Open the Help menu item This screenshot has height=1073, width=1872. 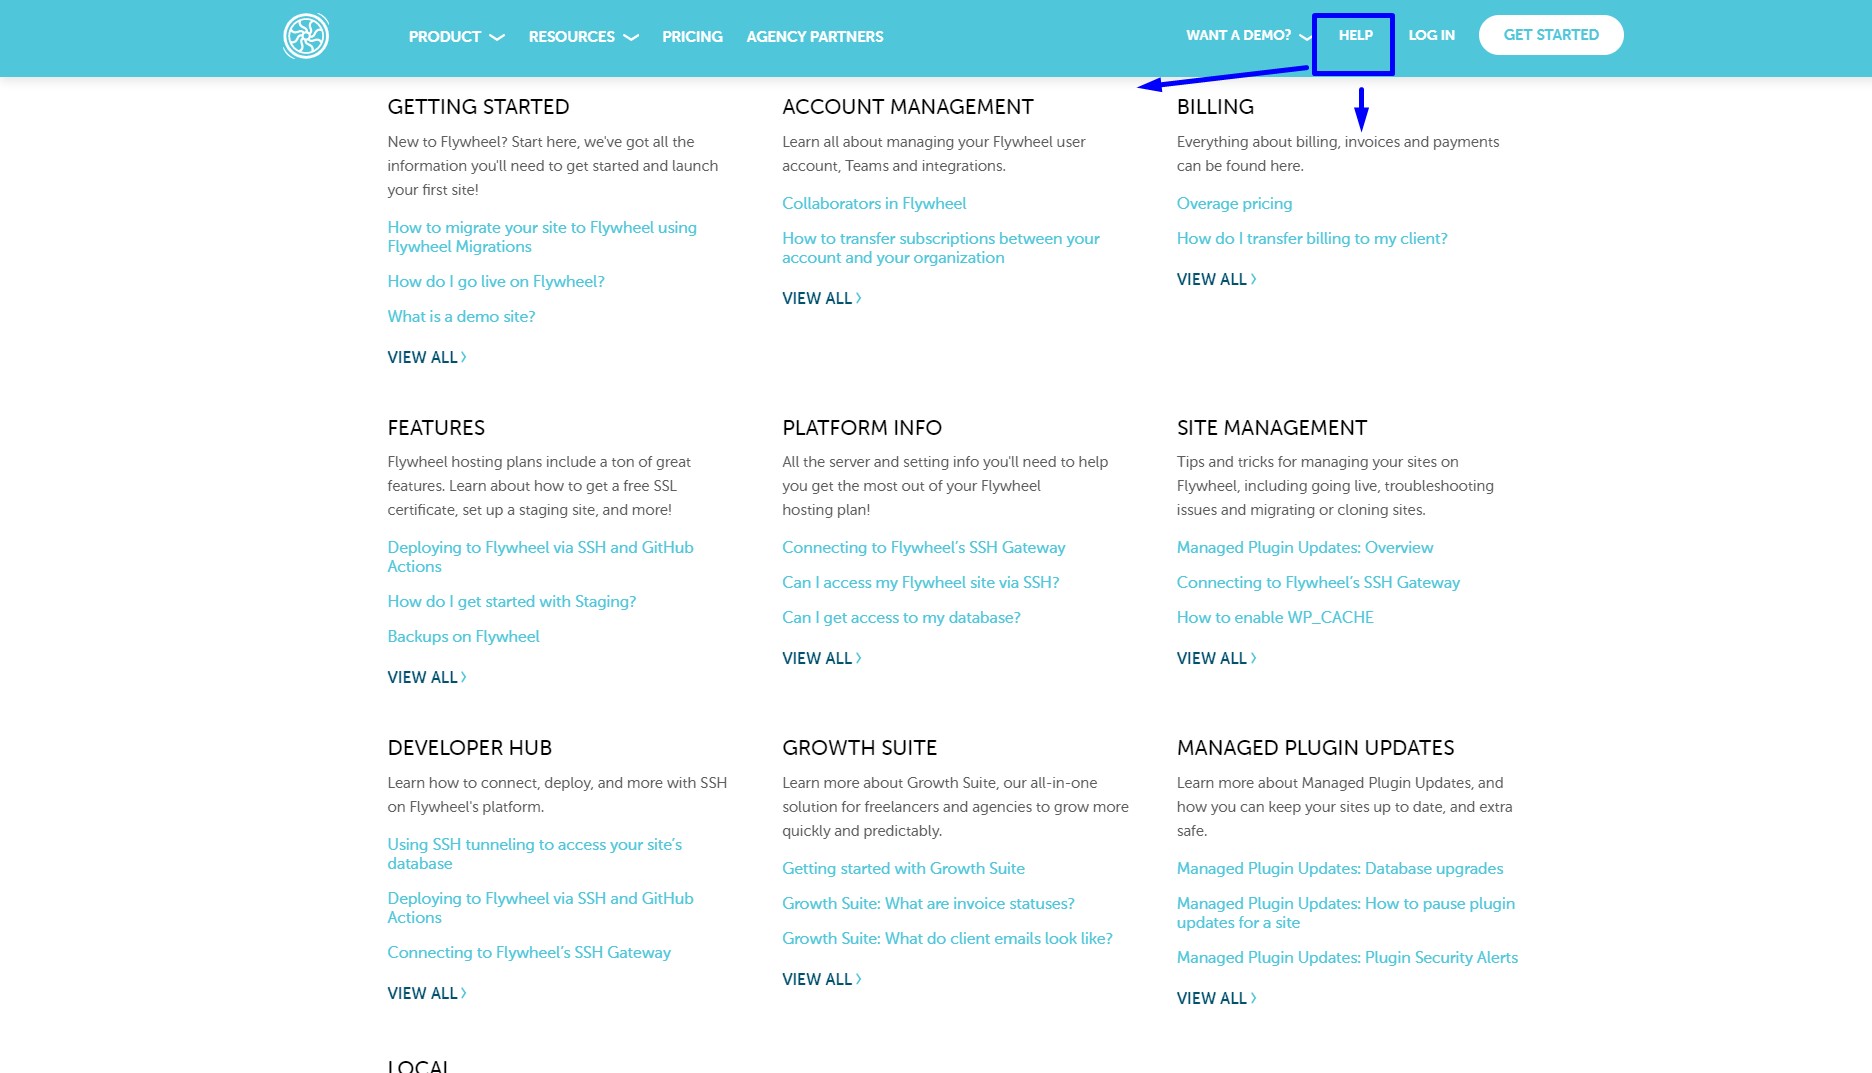pos(1355,35)
